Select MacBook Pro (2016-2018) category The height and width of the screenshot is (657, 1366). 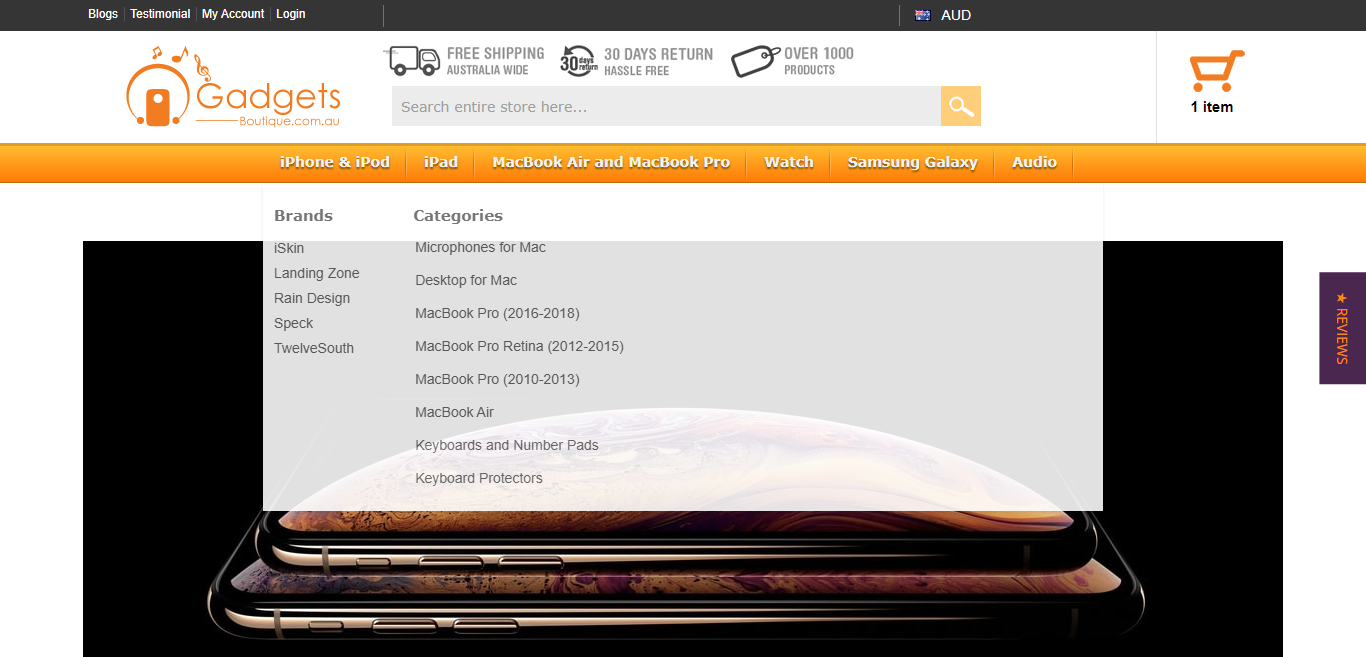(x=497, y=313)
